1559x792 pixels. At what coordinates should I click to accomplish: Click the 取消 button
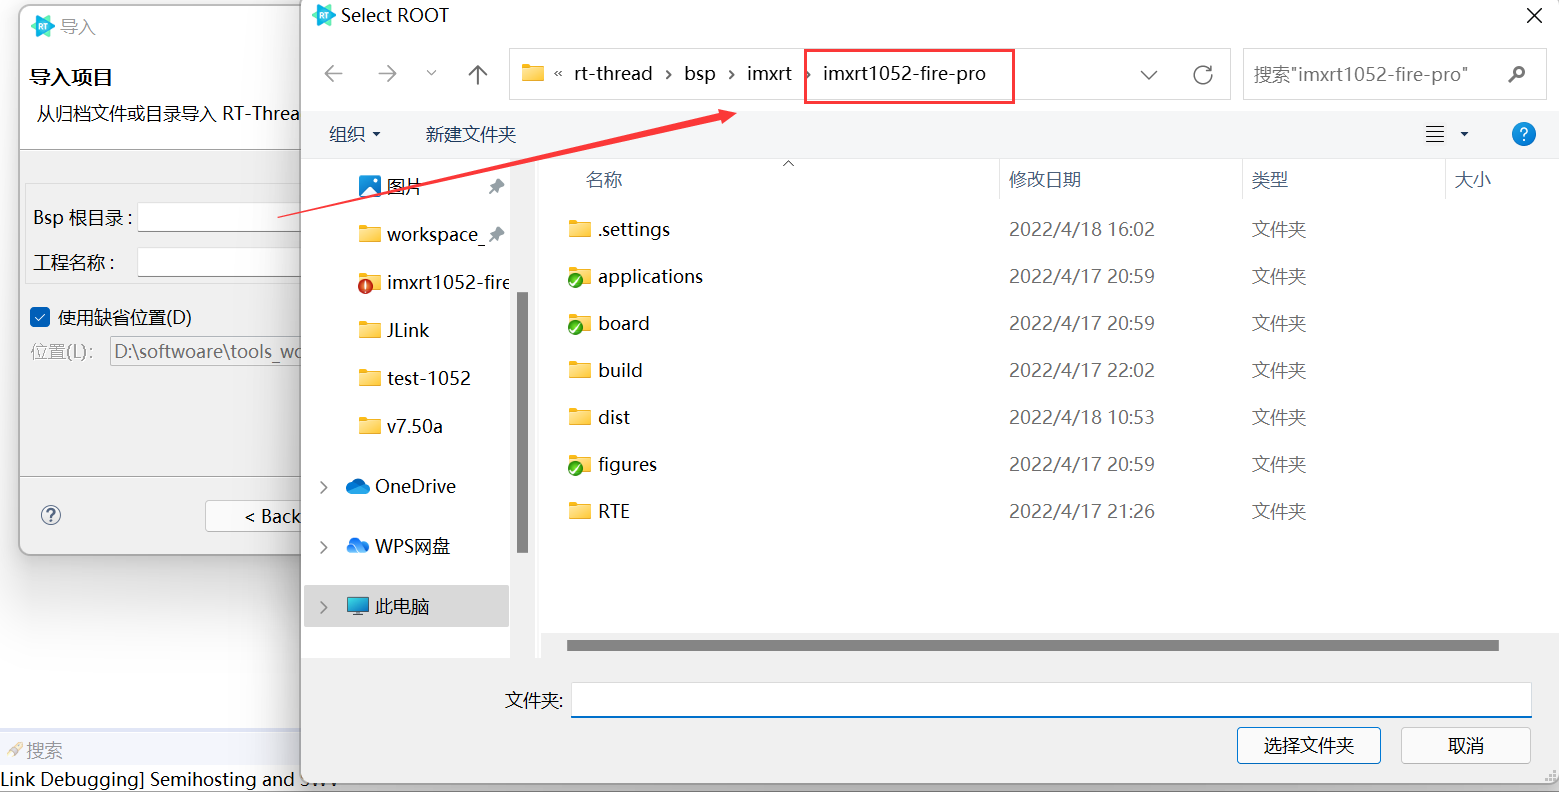(1465, 746)
